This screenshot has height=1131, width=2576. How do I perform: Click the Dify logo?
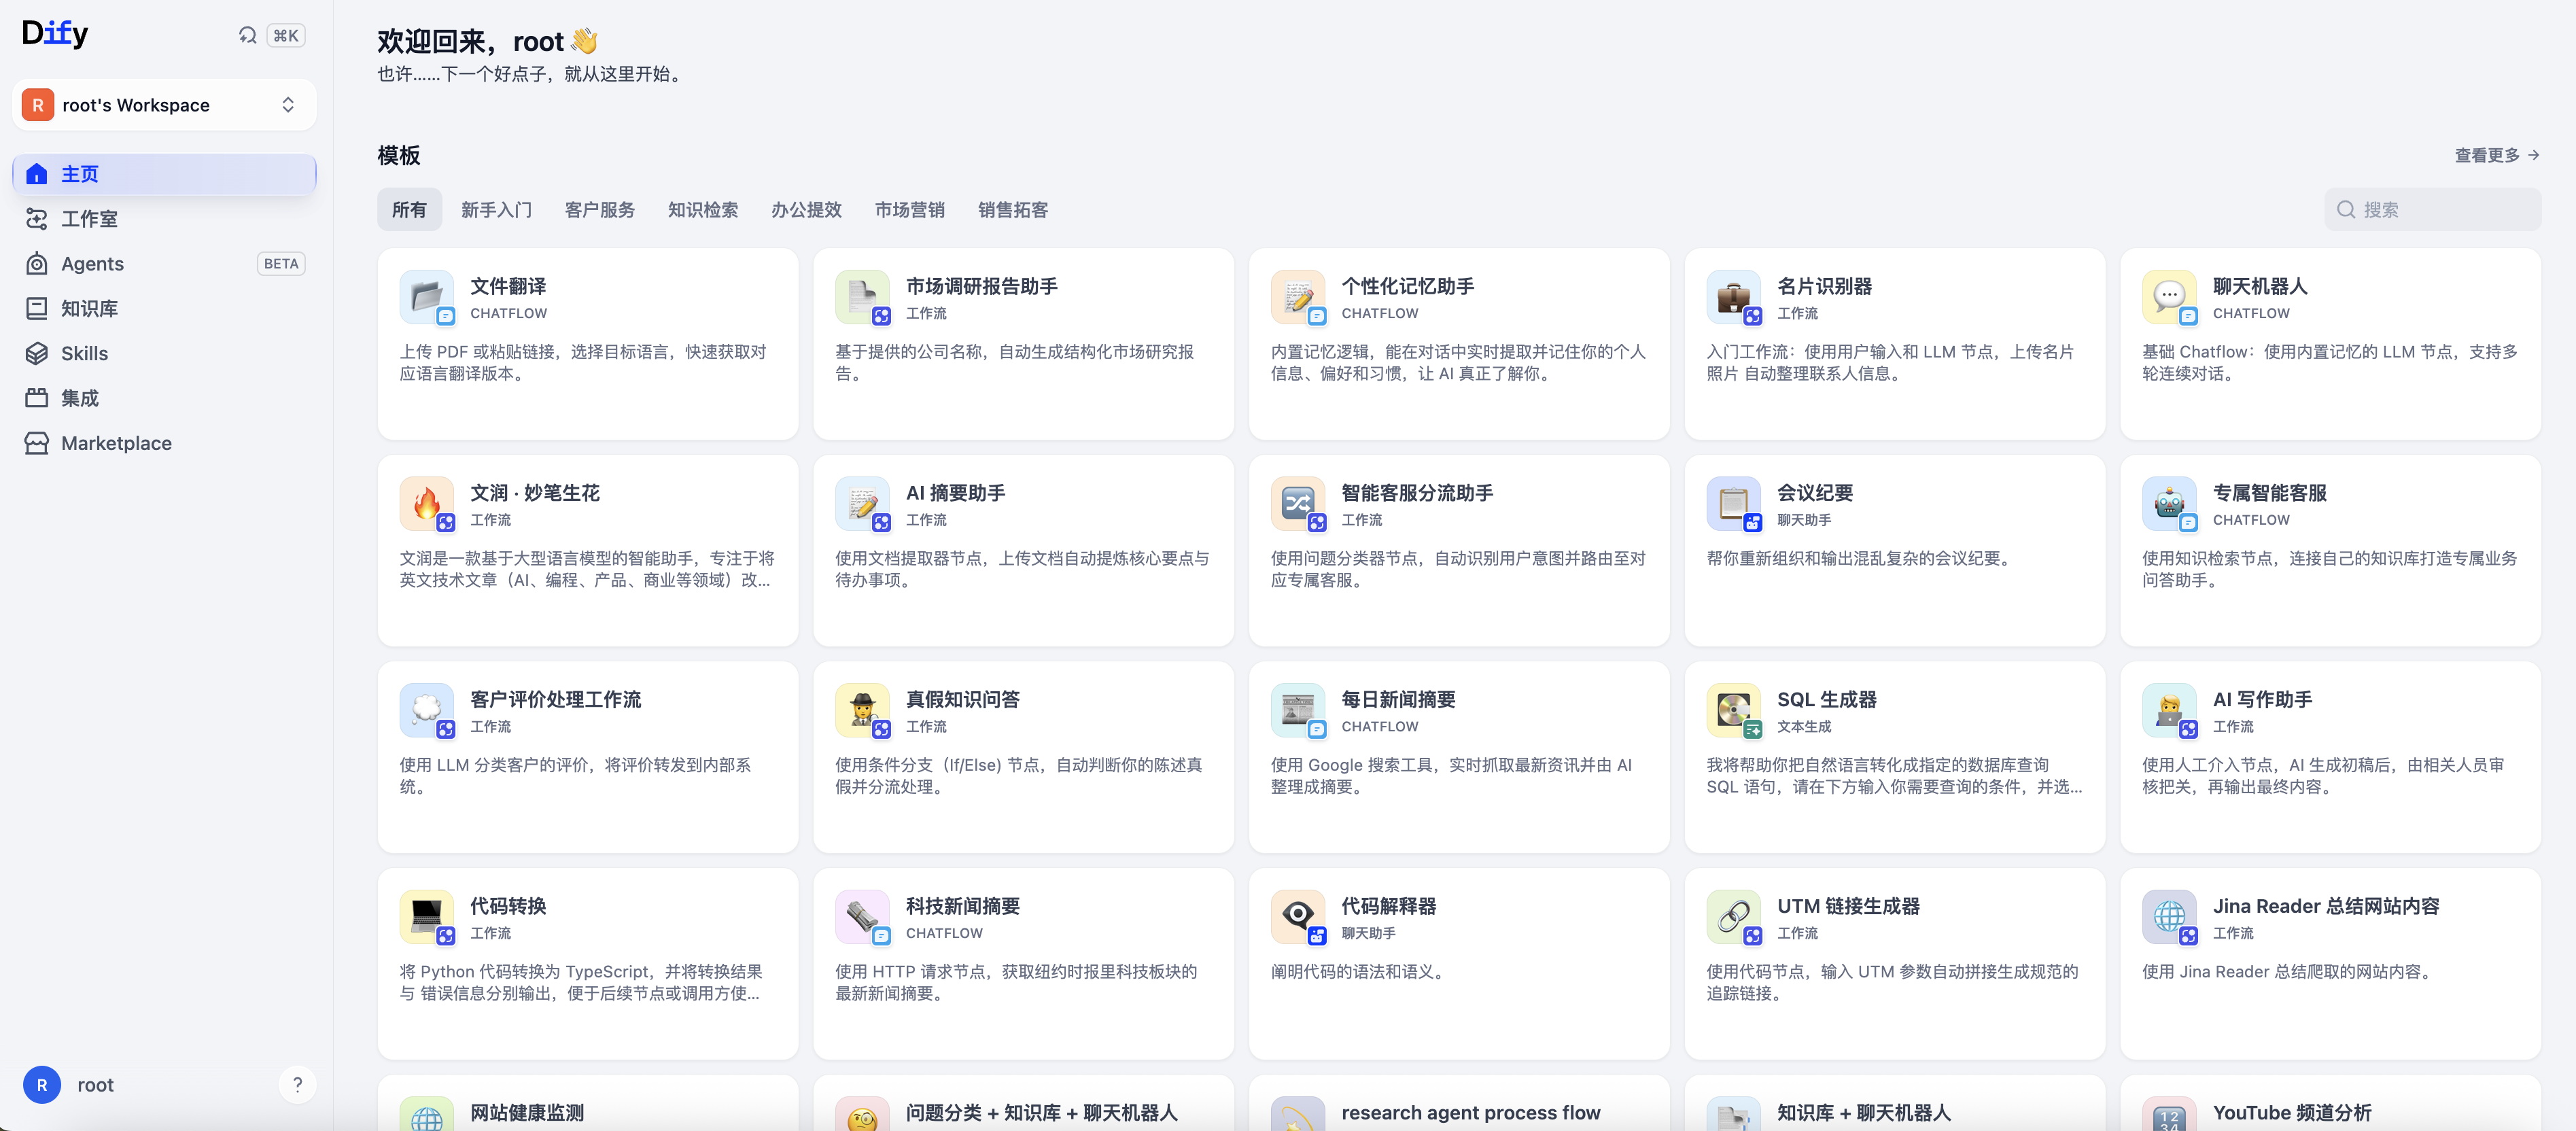(x=55, y=33)
